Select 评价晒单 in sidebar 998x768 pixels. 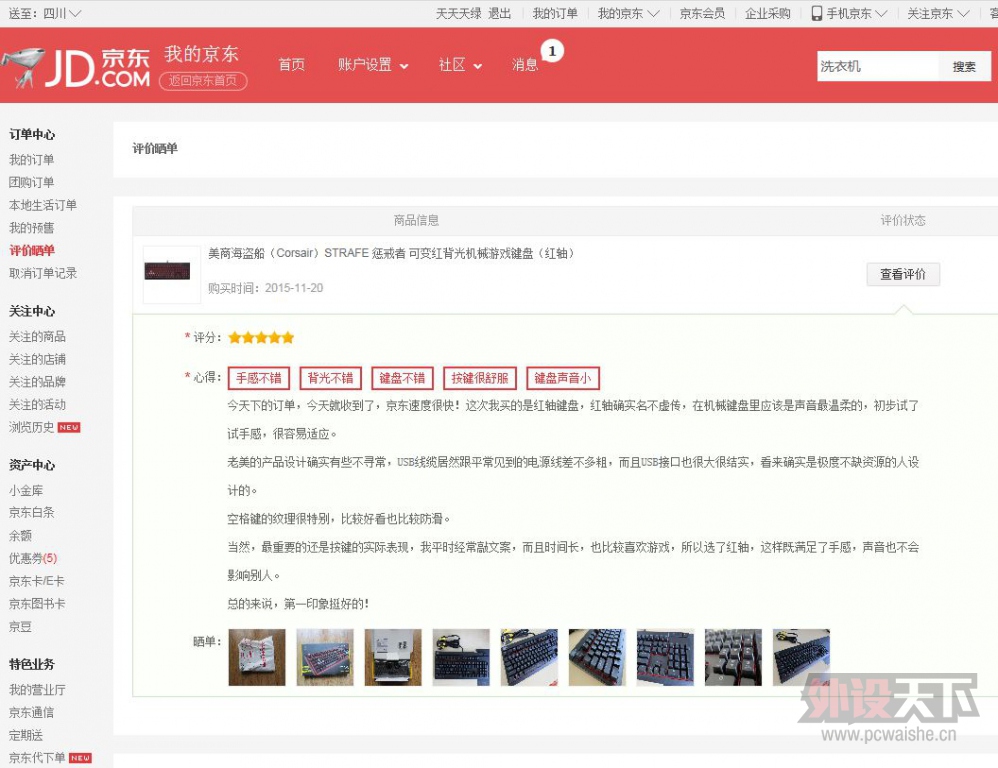click(x=31, y=251)
